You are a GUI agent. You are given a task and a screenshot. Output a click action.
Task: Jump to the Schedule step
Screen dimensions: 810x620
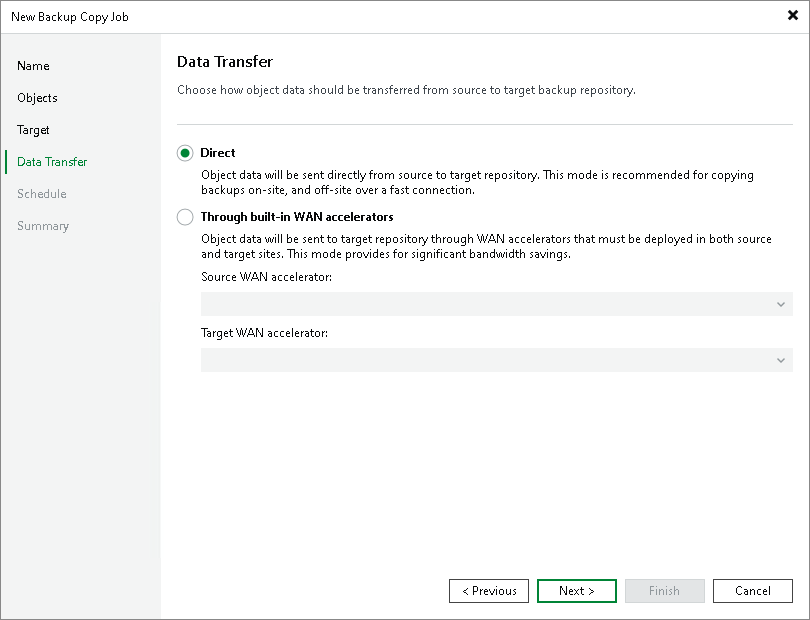(42, 194)
